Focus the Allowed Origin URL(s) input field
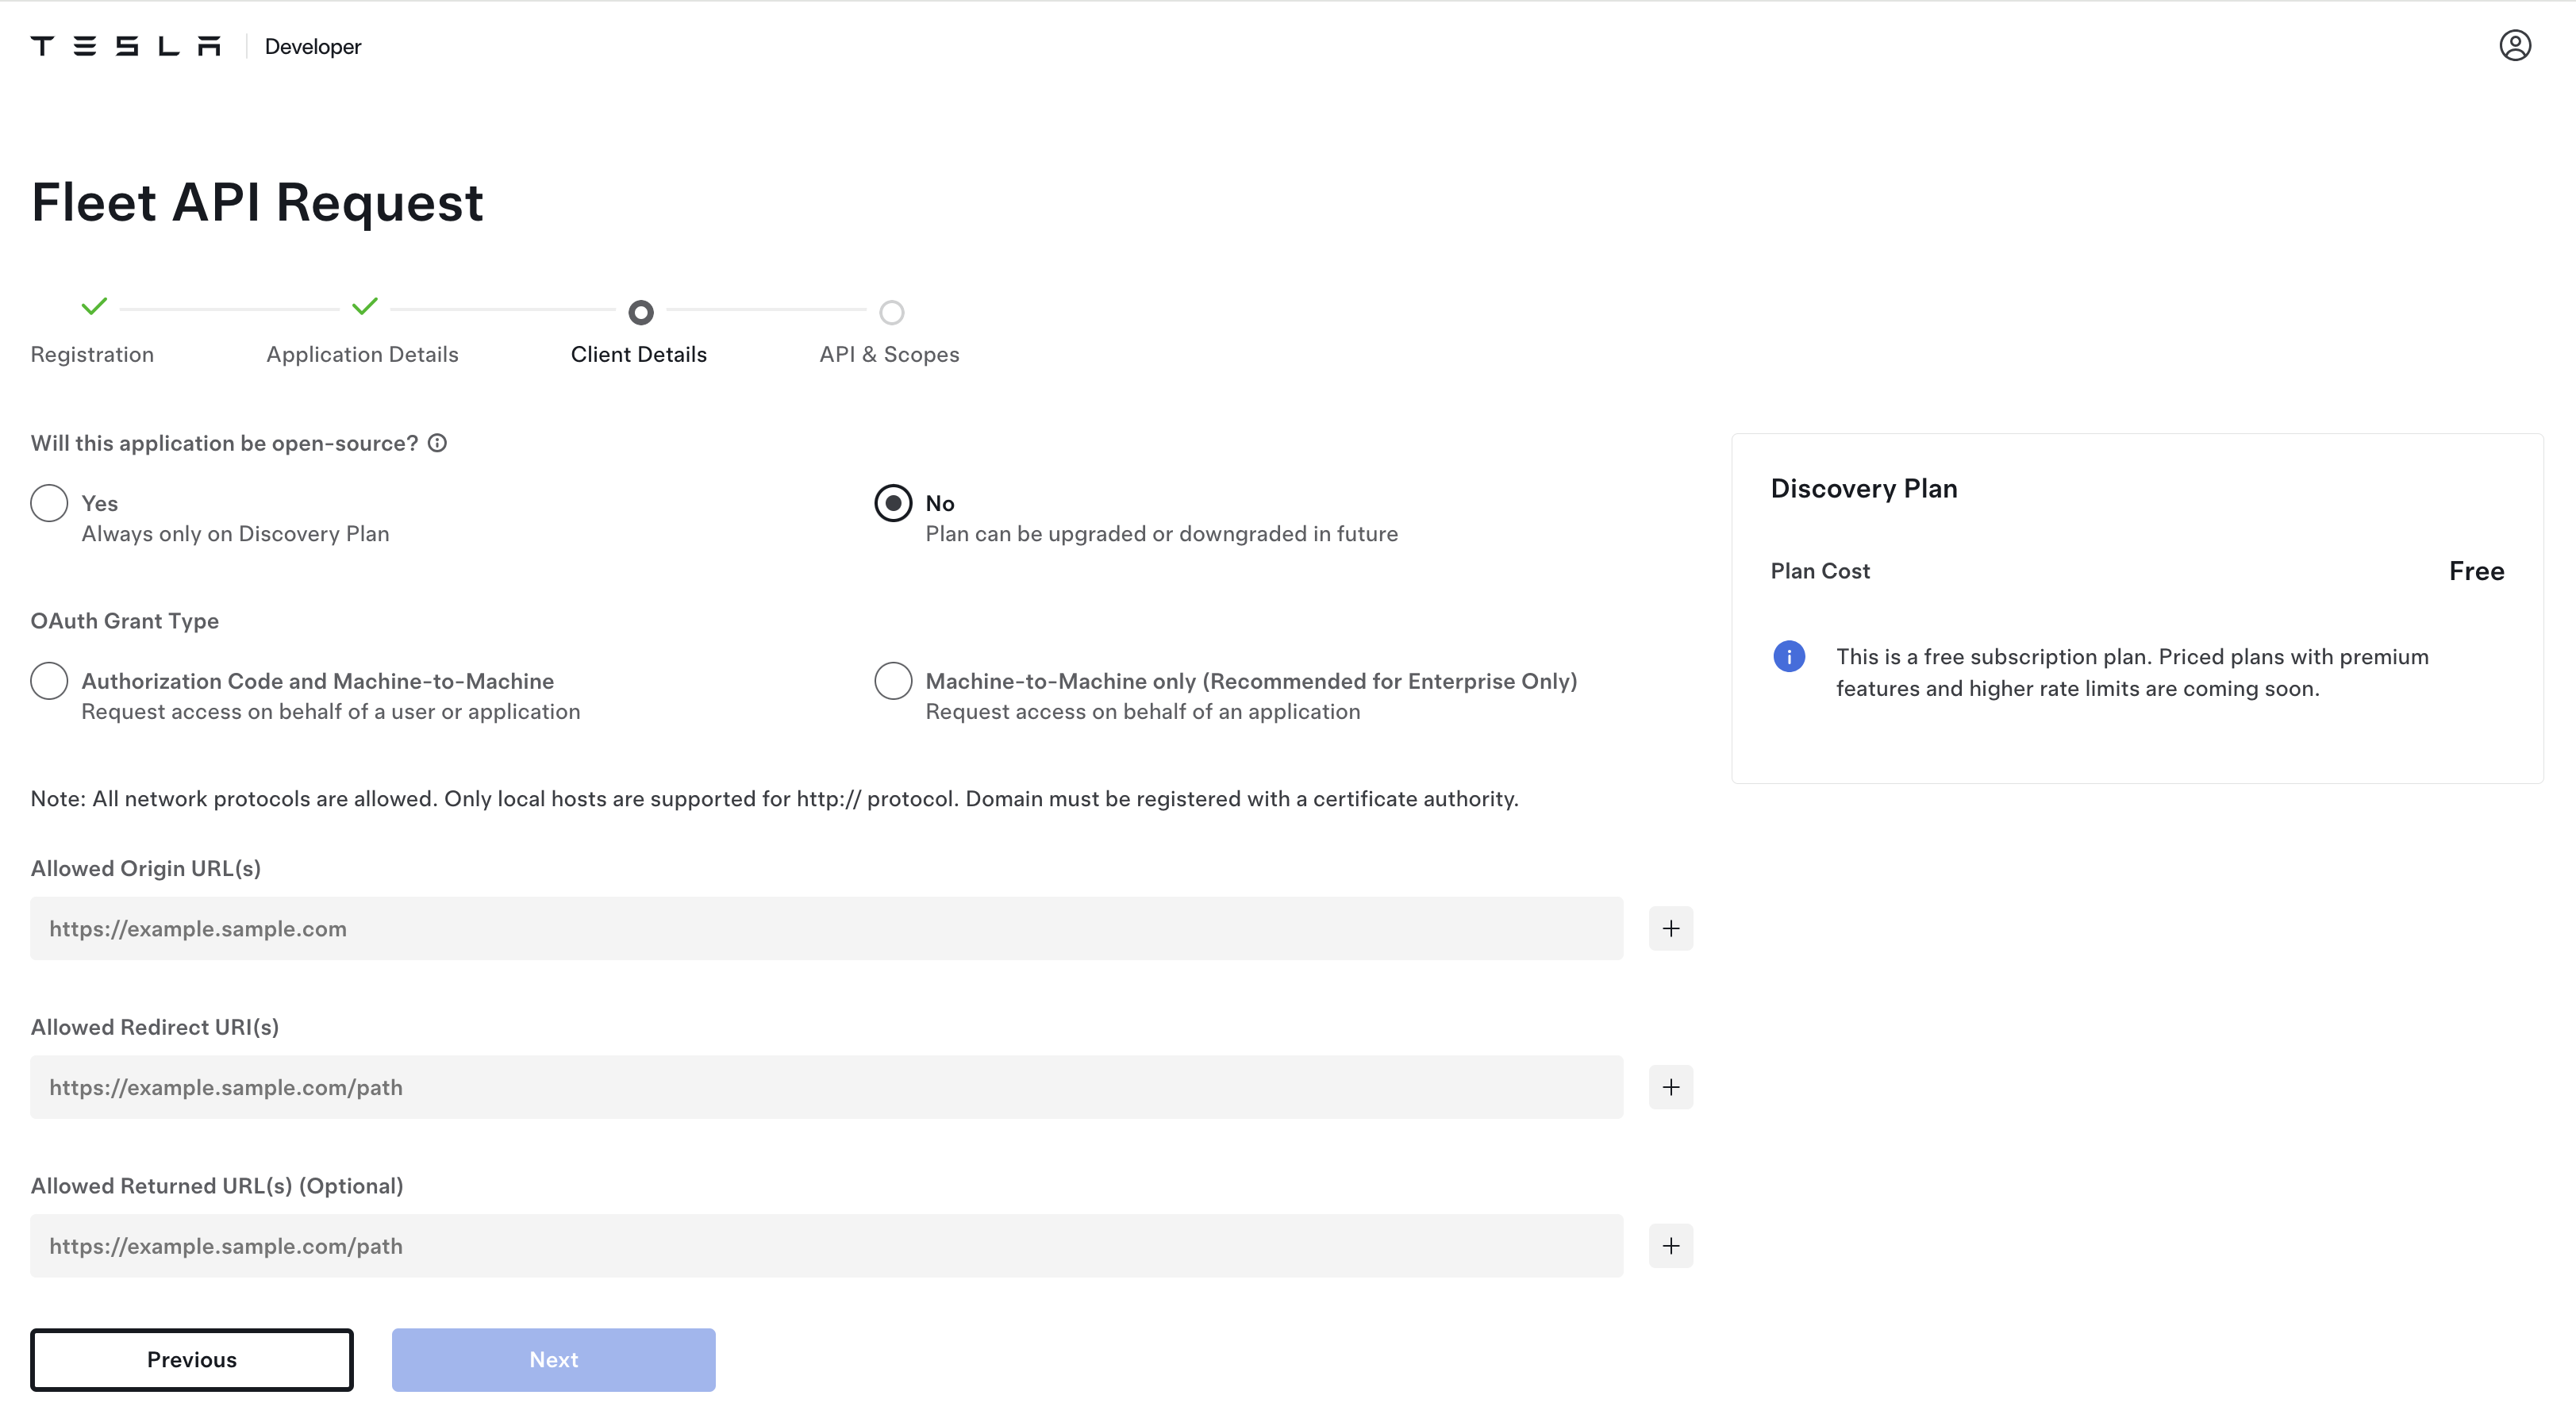 pos(826,928)
